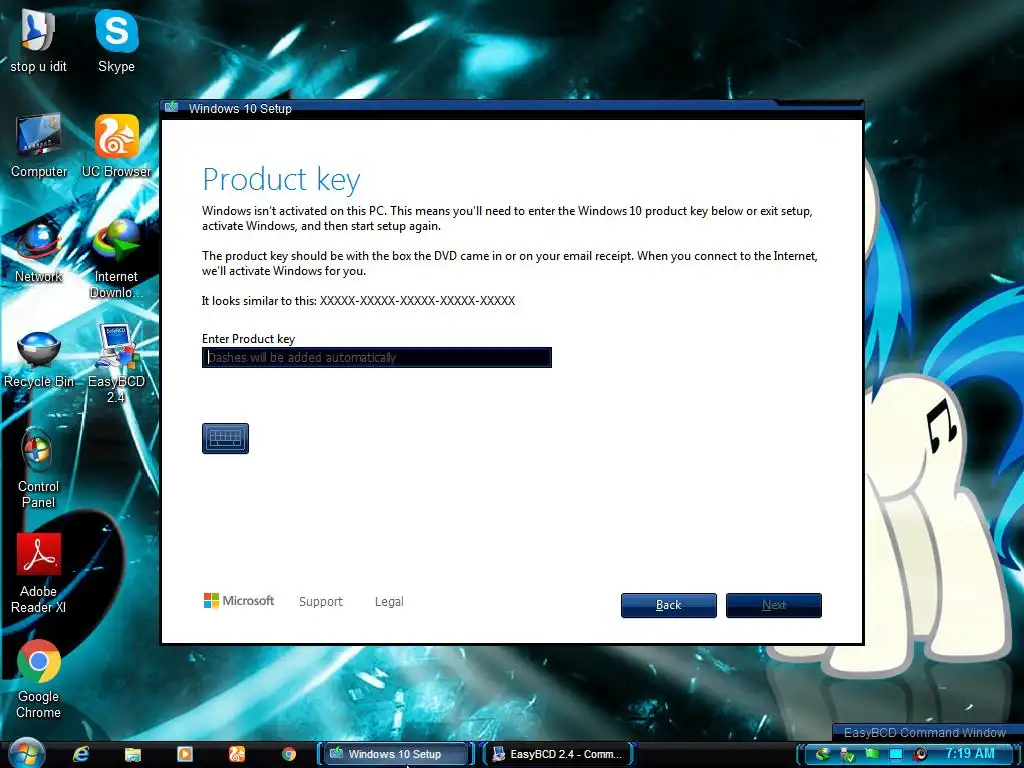
Task: Launch Internet Explorer from the taskbar
Action: click(x=81, y=754)
